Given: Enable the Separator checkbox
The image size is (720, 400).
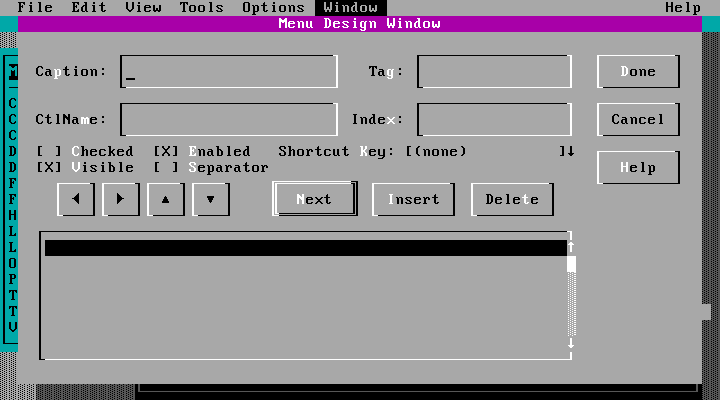Looking at the screenshot, I should point(166,167).
